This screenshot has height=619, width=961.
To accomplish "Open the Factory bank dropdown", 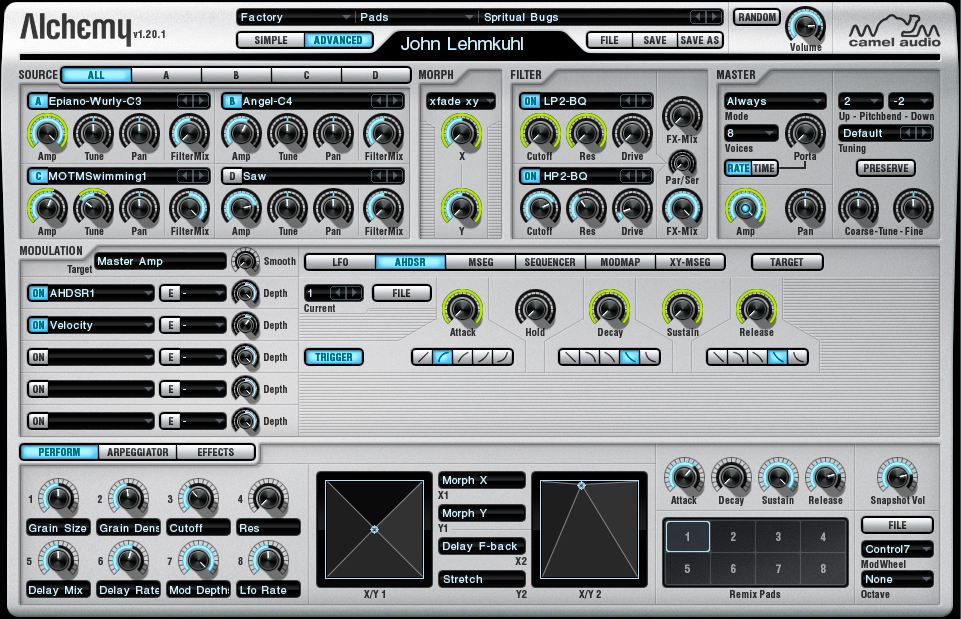I will tap(294, 17).
